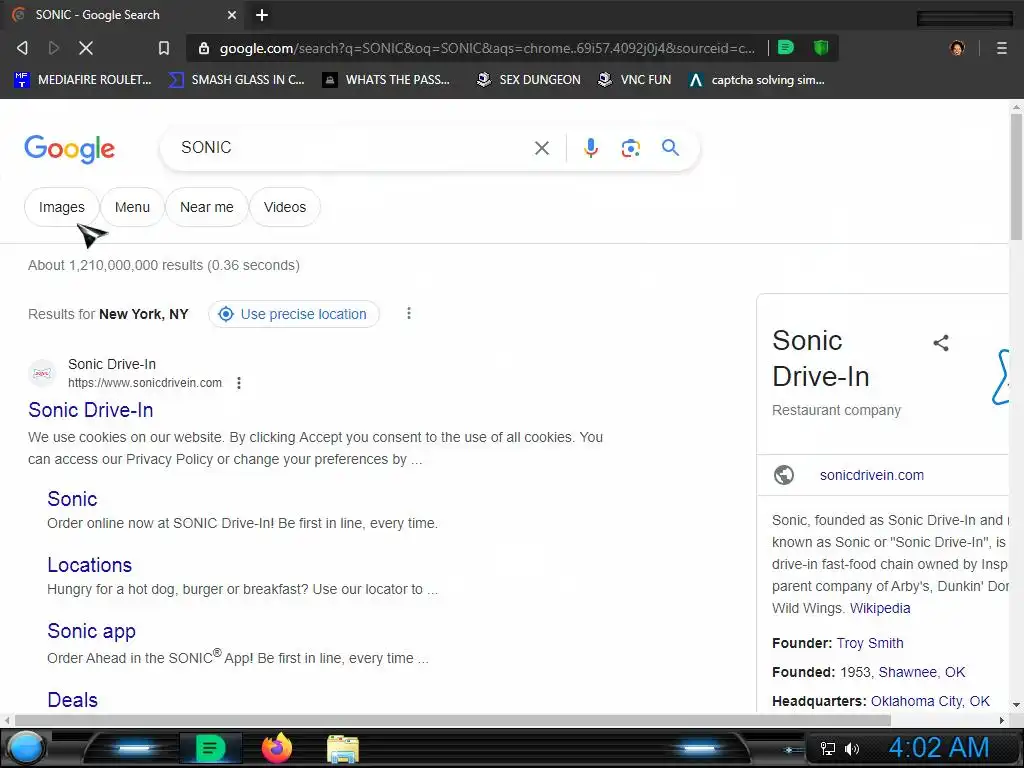The image size is (1024, 768).
Task: Open Start orb on taskbar
Action: coord(25,748)
